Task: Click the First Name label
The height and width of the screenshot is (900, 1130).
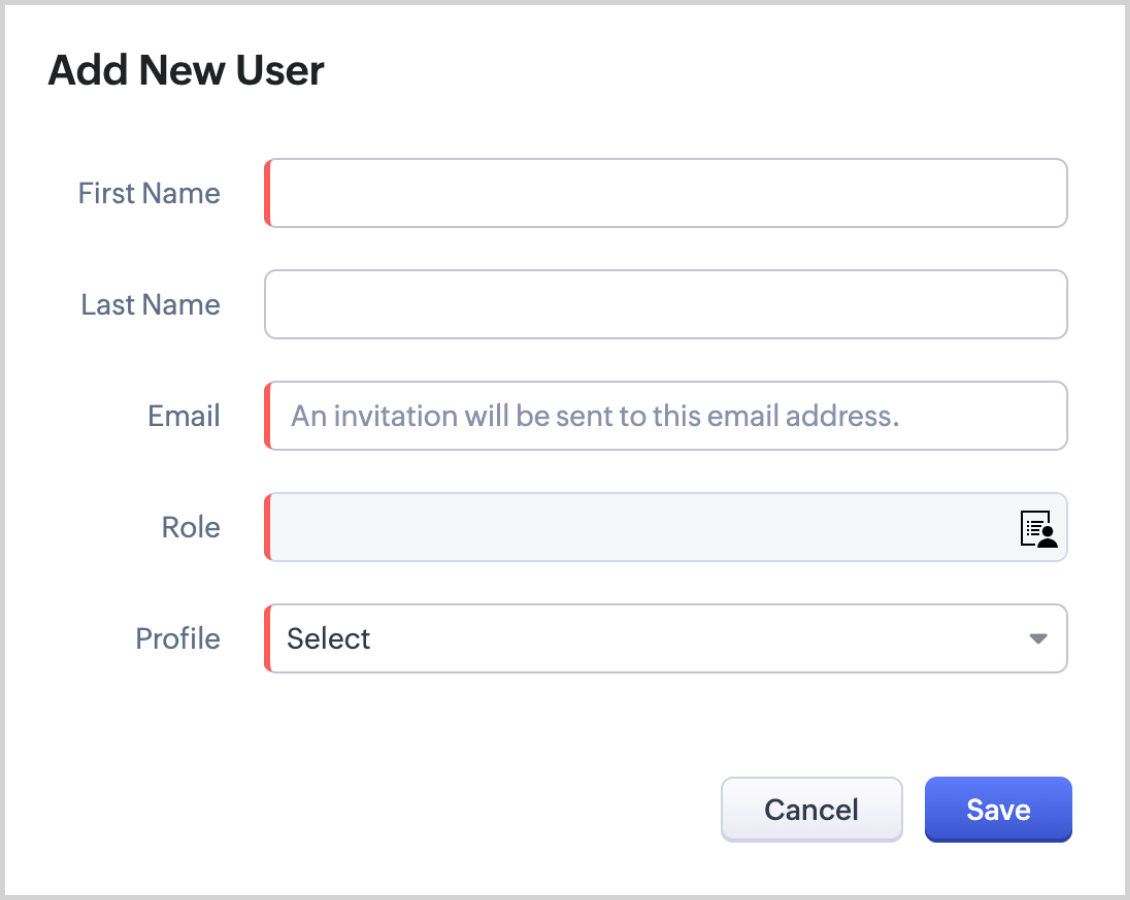Action: coord(149,193)
